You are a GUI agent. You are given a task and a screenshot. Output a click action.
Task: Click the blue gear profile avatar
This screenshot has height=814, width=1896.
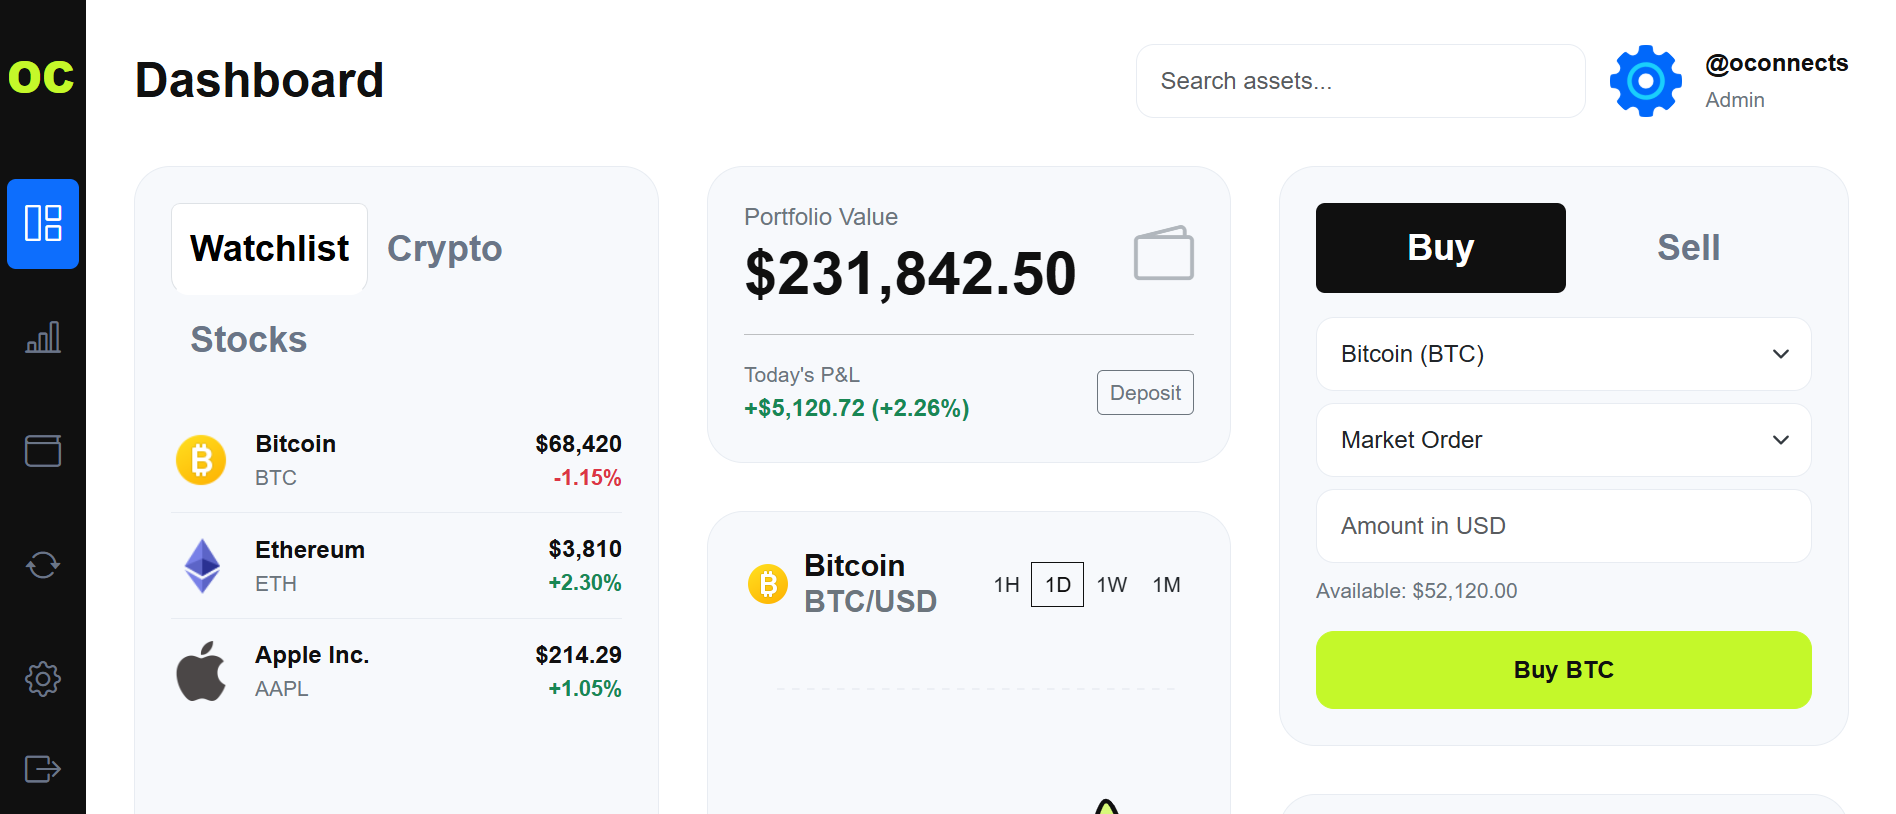tap(1645, 81)
